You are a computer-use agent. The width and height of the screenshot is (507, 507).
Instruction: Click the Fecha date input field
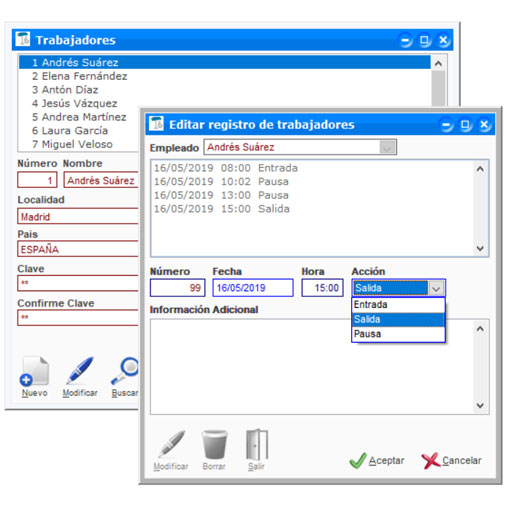(253, 288)
